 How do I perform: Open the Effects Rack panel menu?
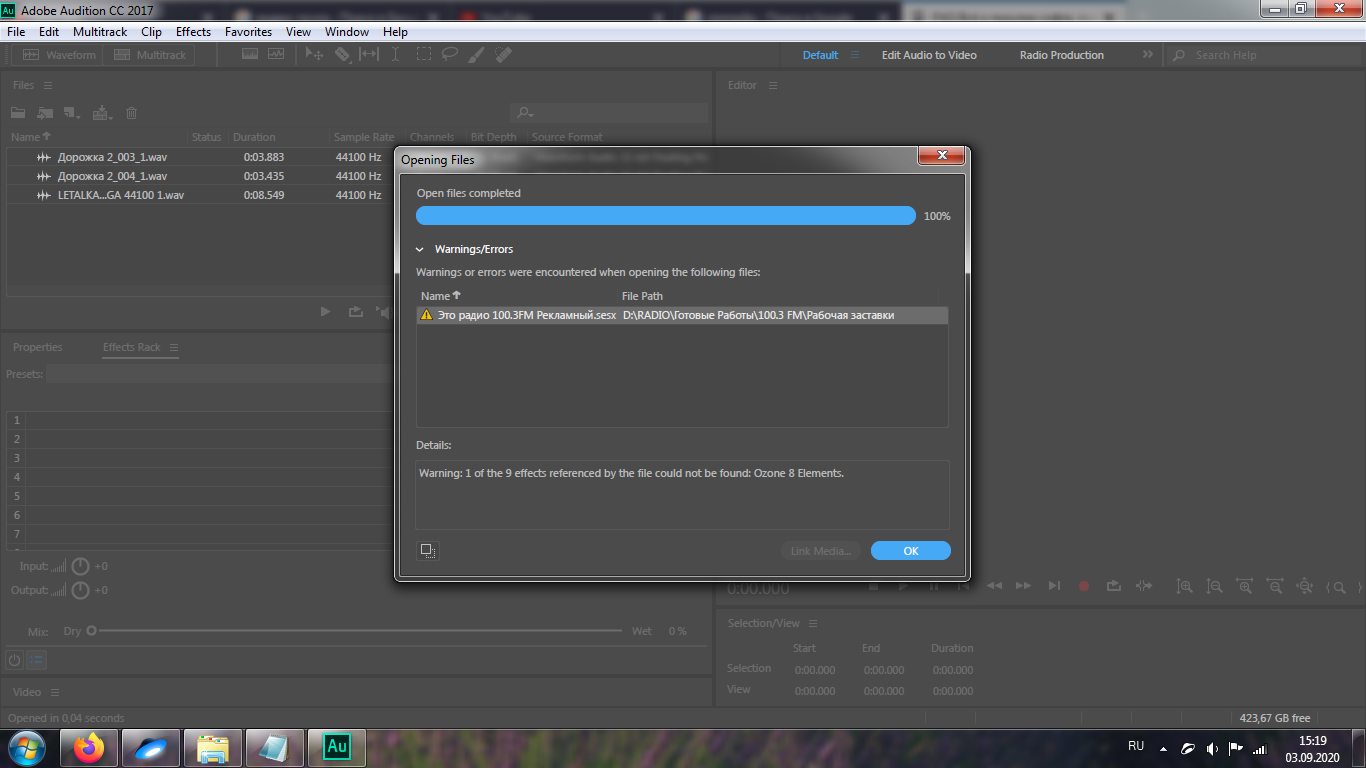(x=174, y=348)
